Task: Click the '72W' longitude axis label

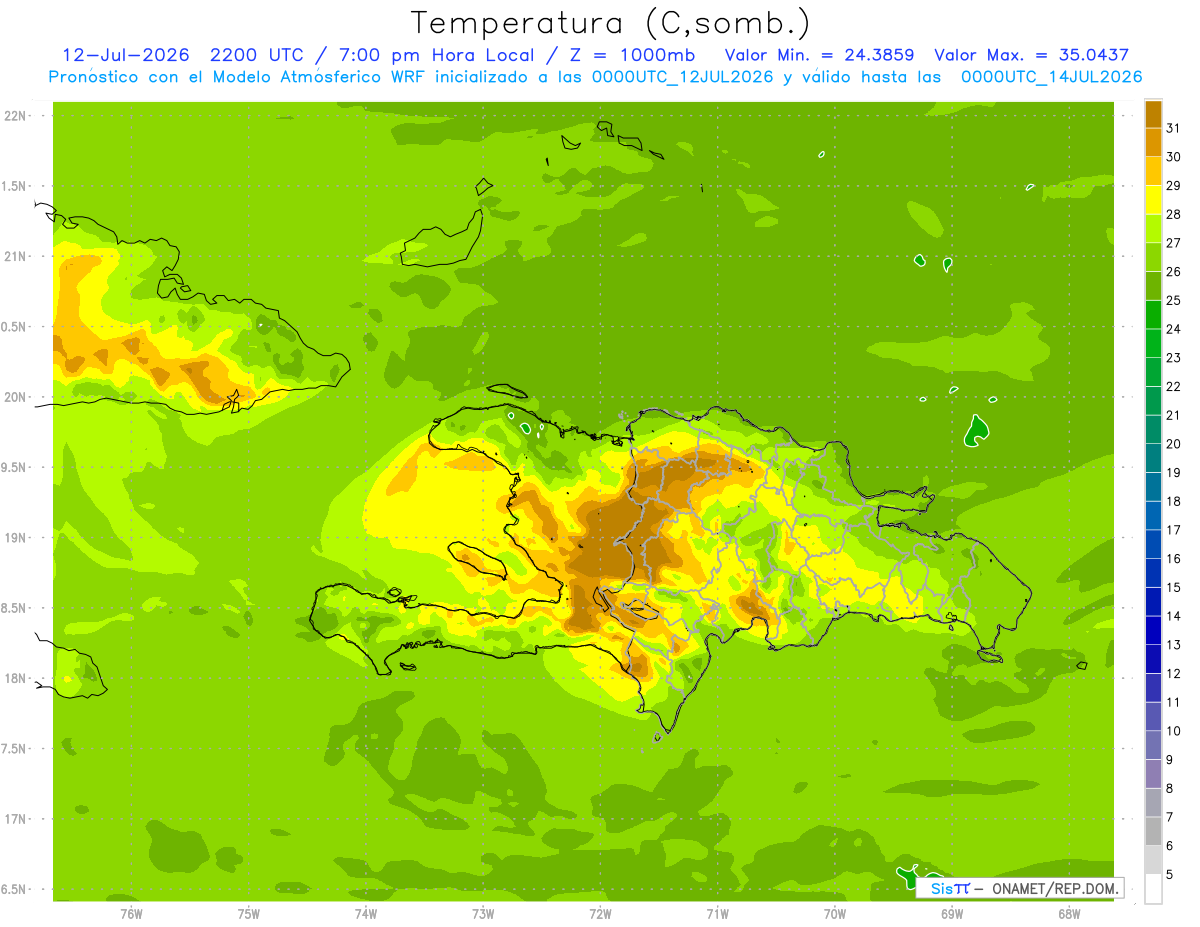Action: coord(600,913)
